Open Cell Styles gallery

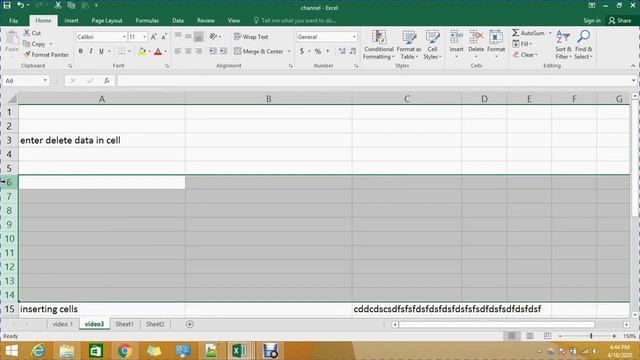pyautogui.click(x=432, y=44)
